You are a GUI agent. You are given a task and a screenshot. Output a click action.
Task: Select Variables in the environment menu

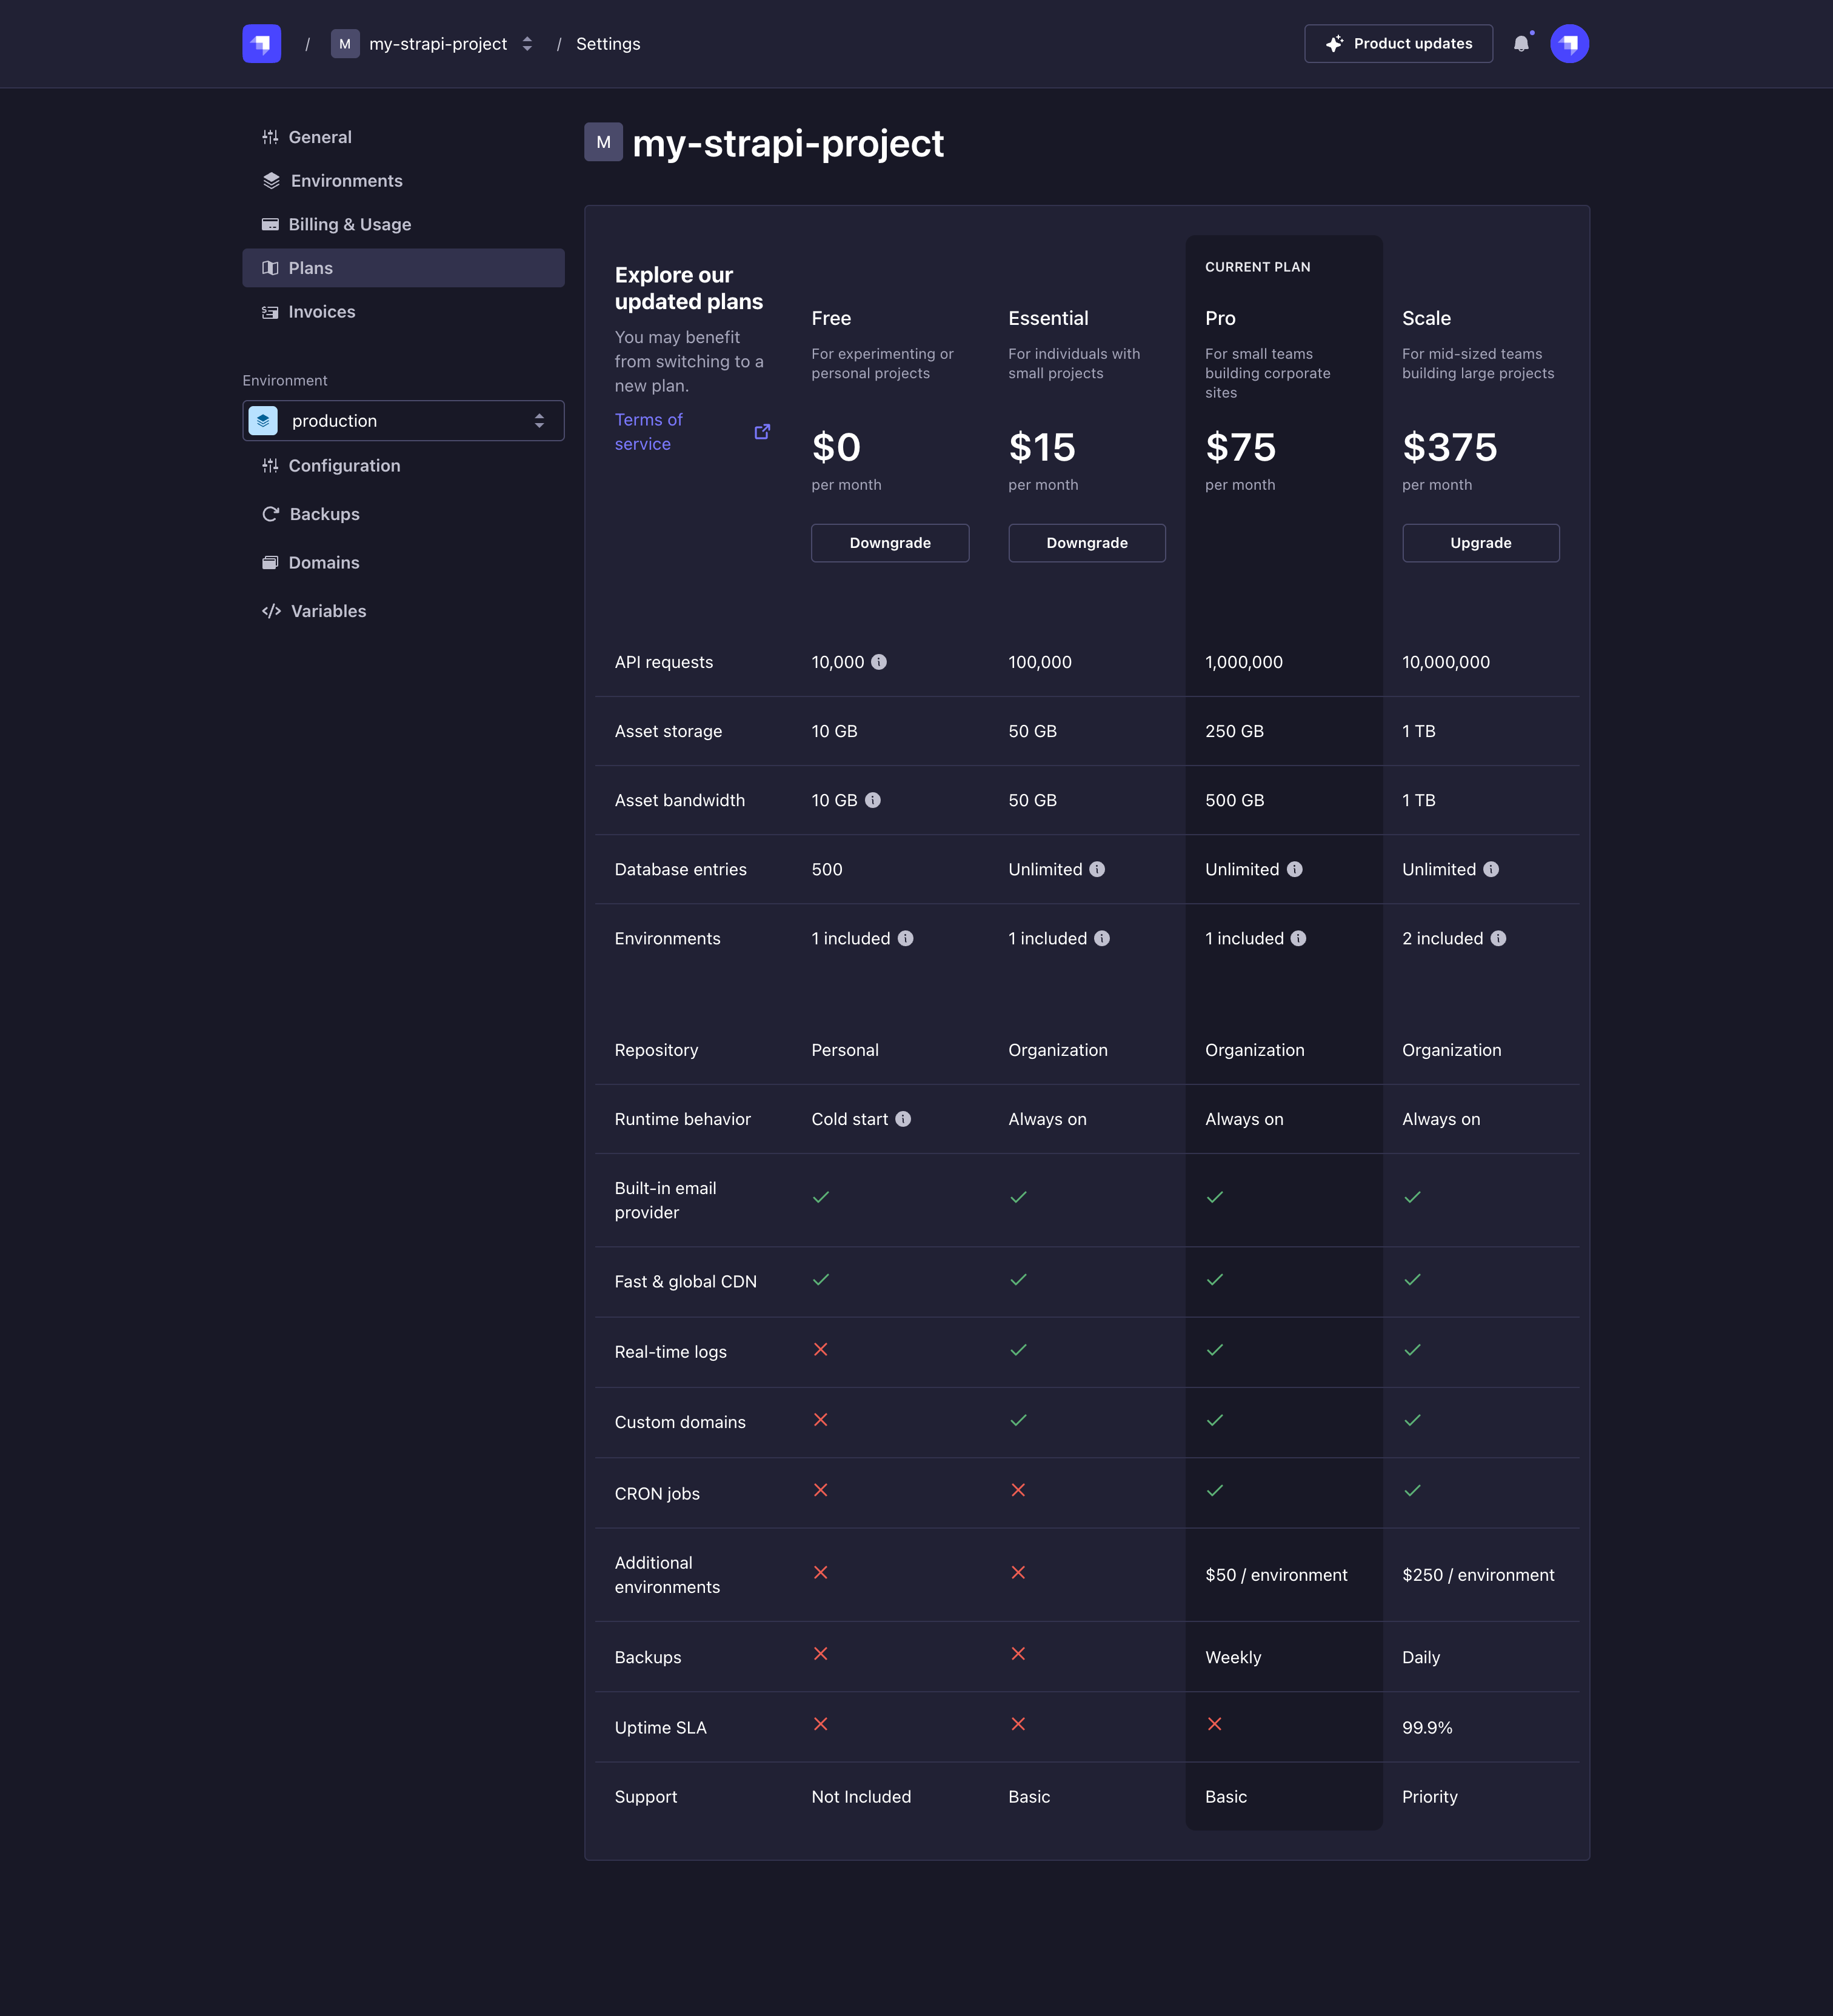coord(328,611)
